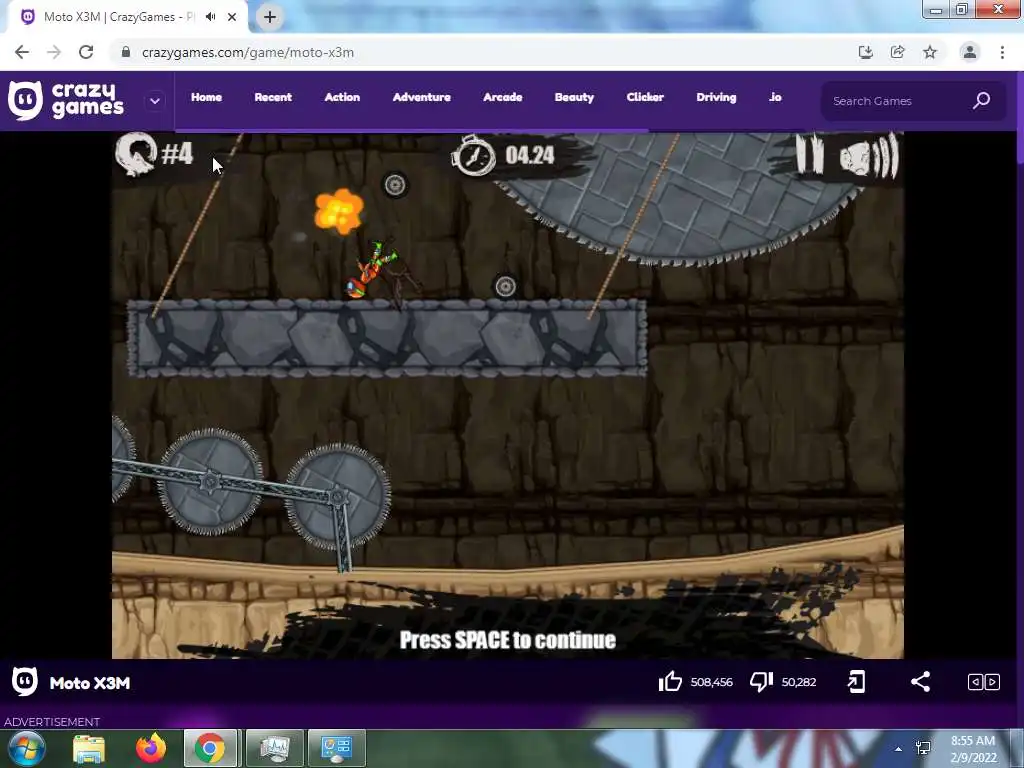This screenshot has width=1024, height=768.
Task: Open the Chrome three-dot menu
Action: pyautogui.click(x=1002, y=52)
